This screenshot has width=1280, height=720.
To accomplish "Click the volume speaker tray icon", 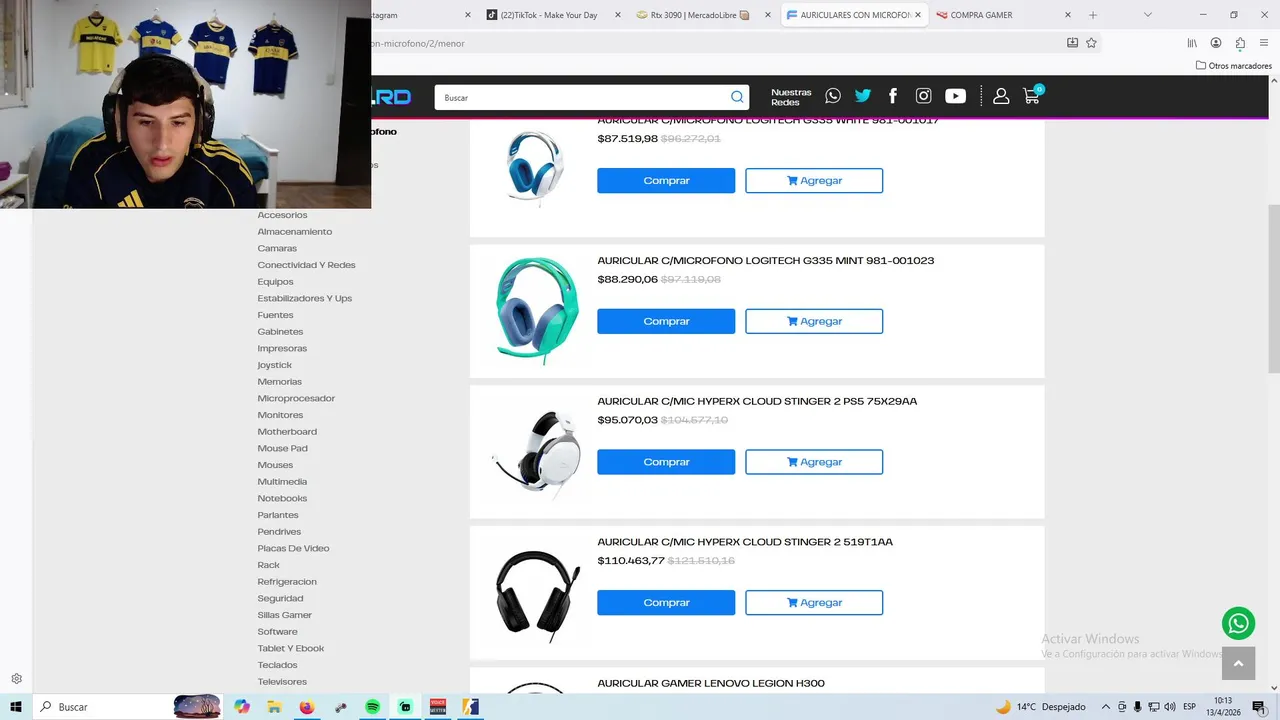I will [x=1170, y=707].
